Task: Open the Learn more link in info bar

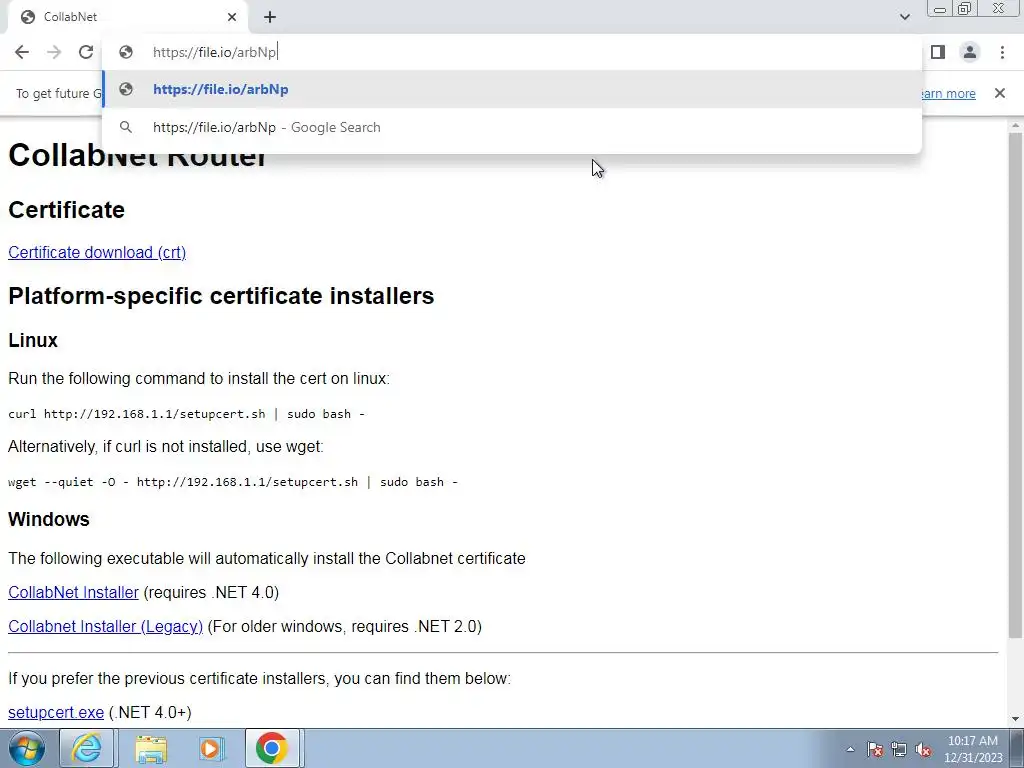Action: pyautogui.click(x=947, y=93)
